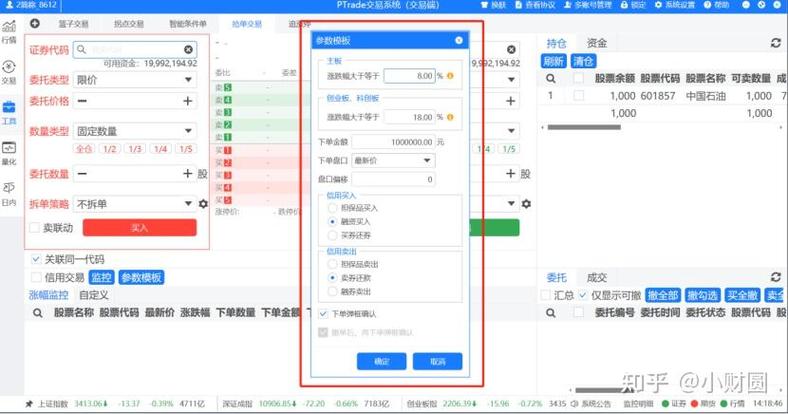Screen dimensions: 788x414
Task: Open the 下单盘口 最新价 dropdown
Action: [x=393, y=160]
